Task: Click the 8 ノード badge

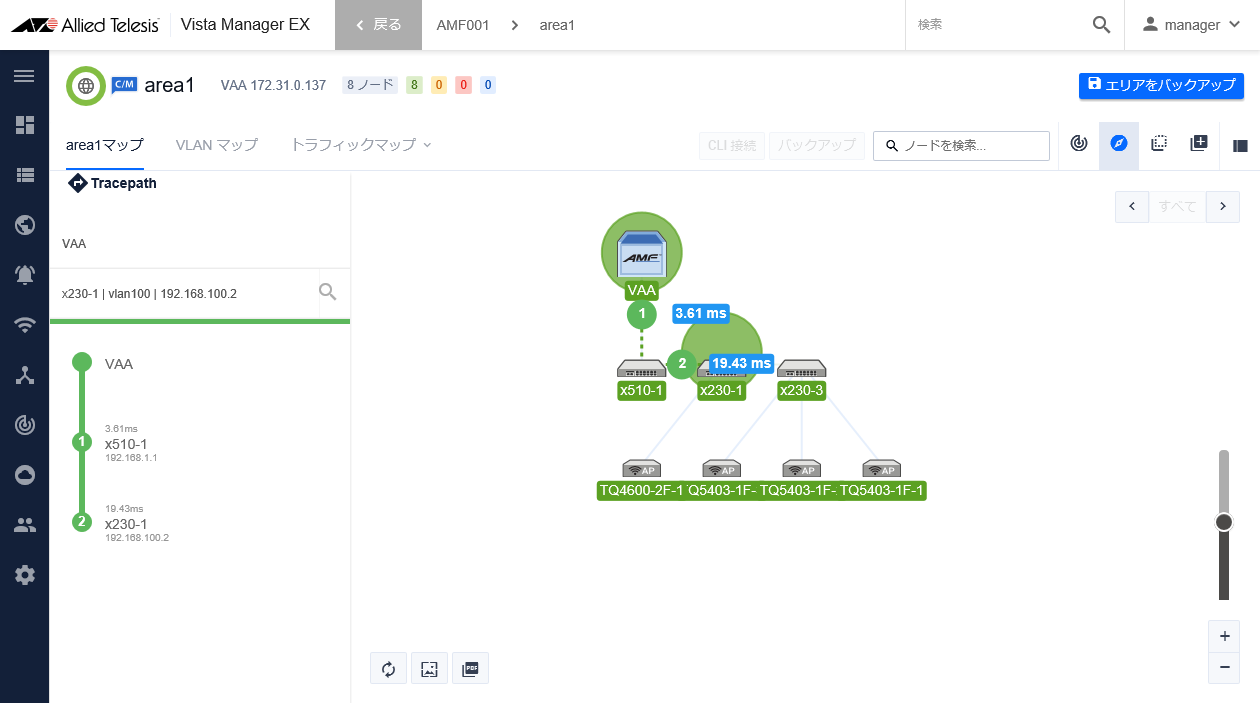Action: point(370,85)
